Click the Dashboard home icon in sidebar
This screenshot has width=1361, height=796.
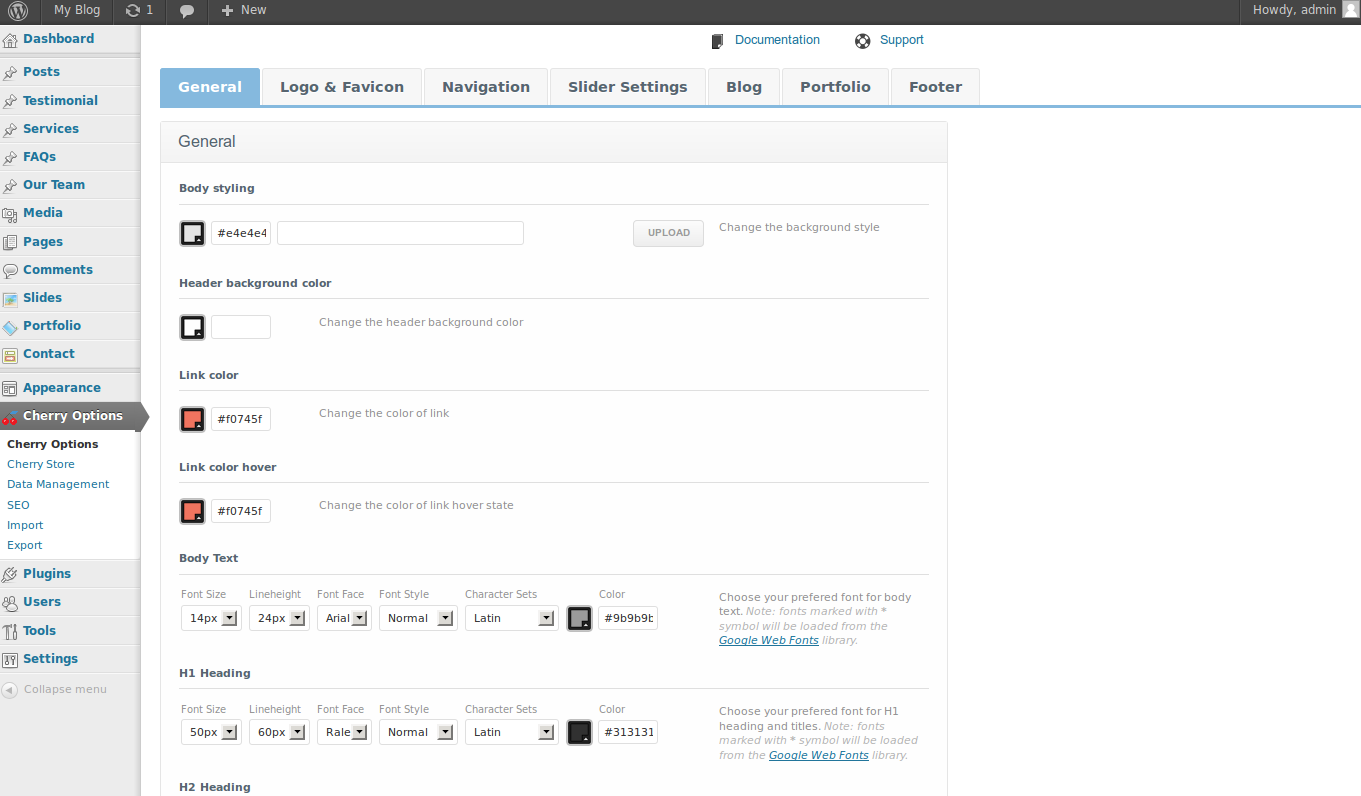[x=10, y=40]
